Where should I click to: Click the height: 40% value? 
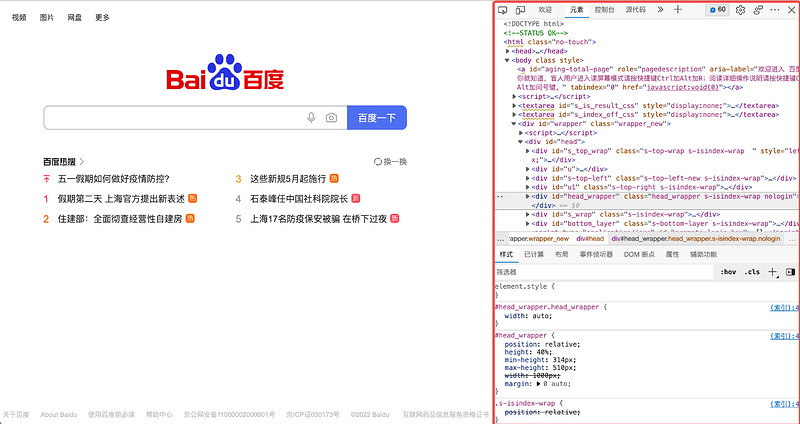(543, 352)
